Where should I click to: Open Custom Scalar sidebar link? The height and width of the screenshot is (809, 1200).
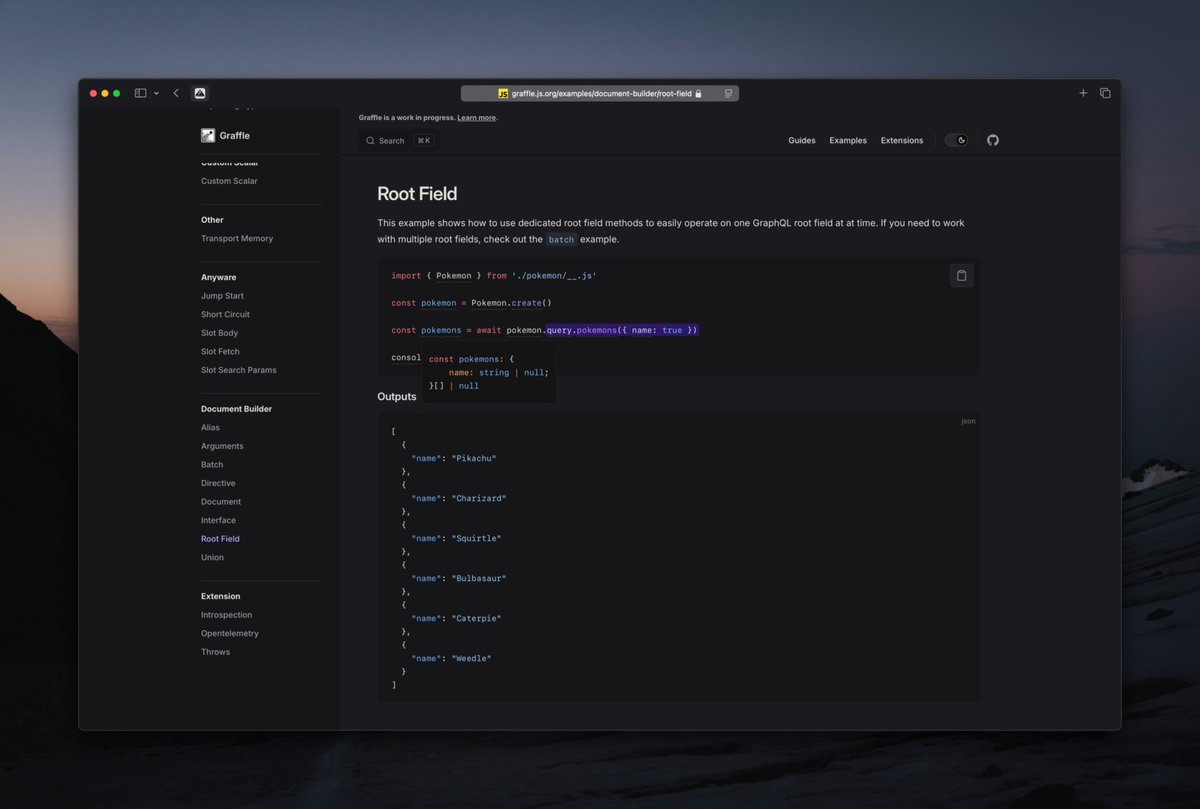(229, 181)
